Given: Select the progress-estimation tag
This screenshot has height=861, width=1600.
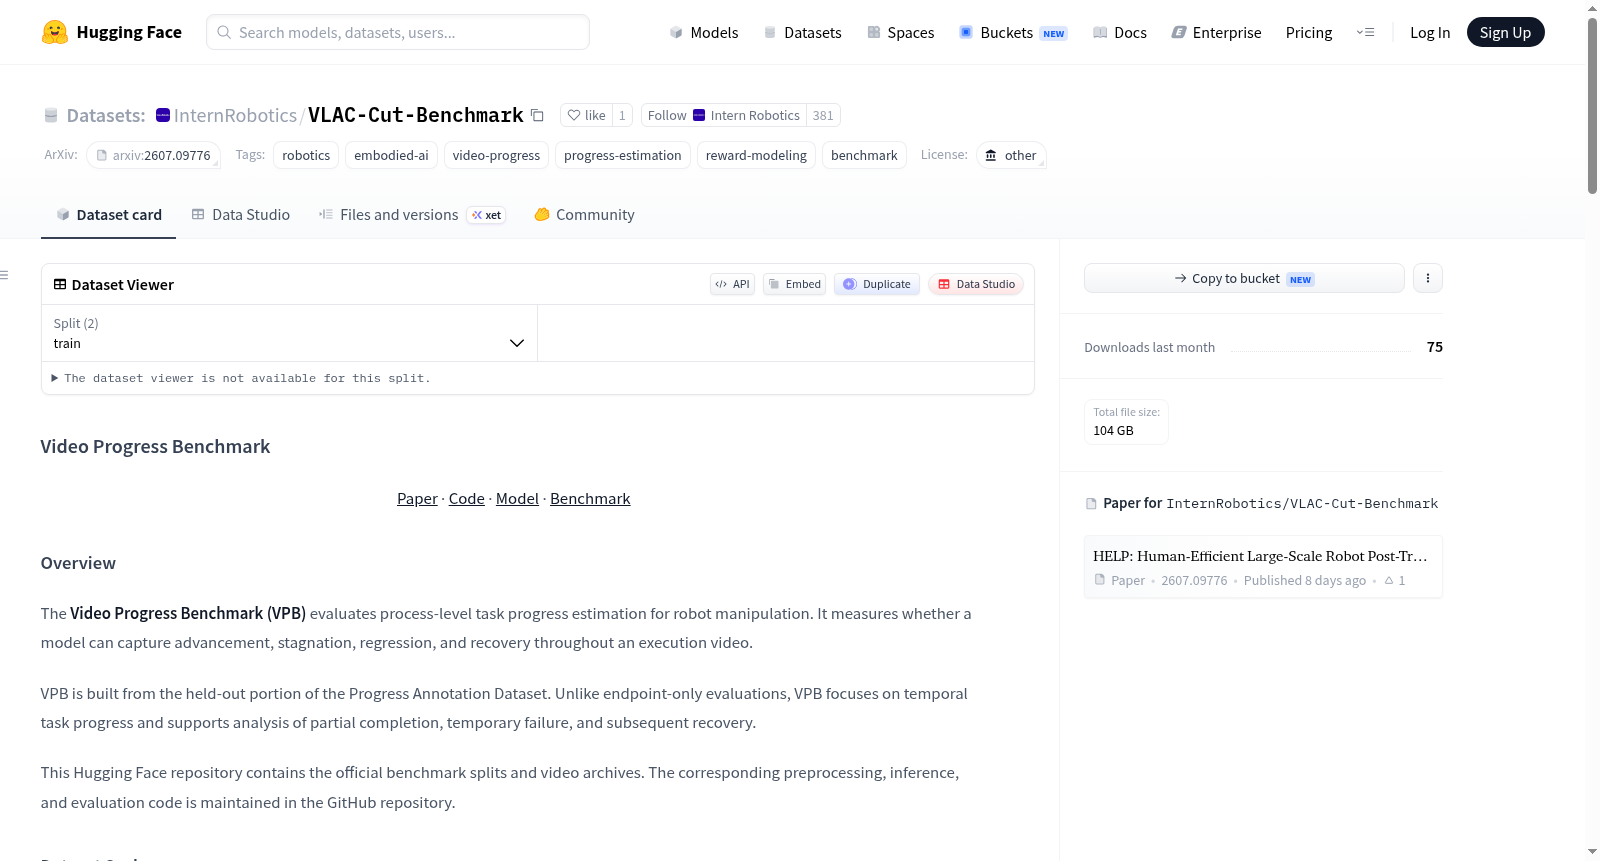Looking at the screenshot, I should pos(623,155).
